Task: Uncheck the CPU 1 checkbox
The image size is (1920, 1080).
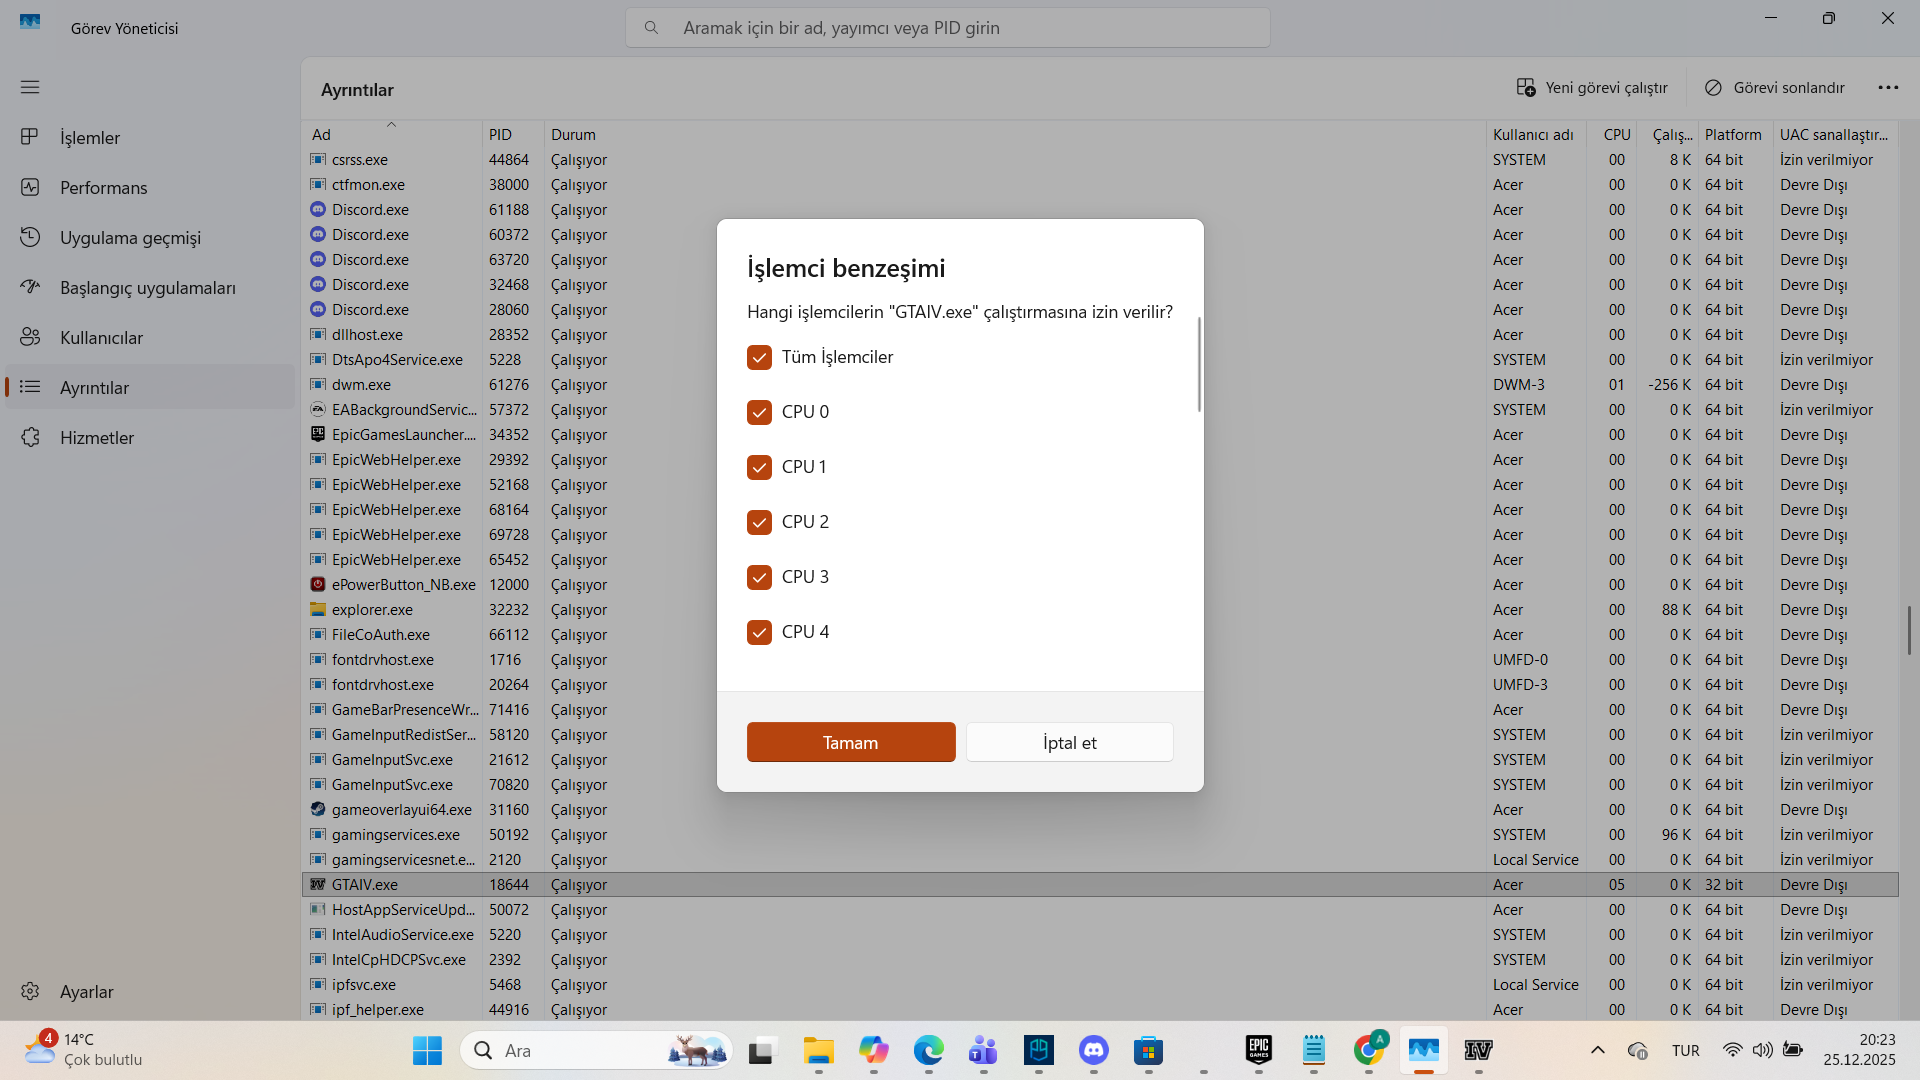Action: [x=759, y=467]
